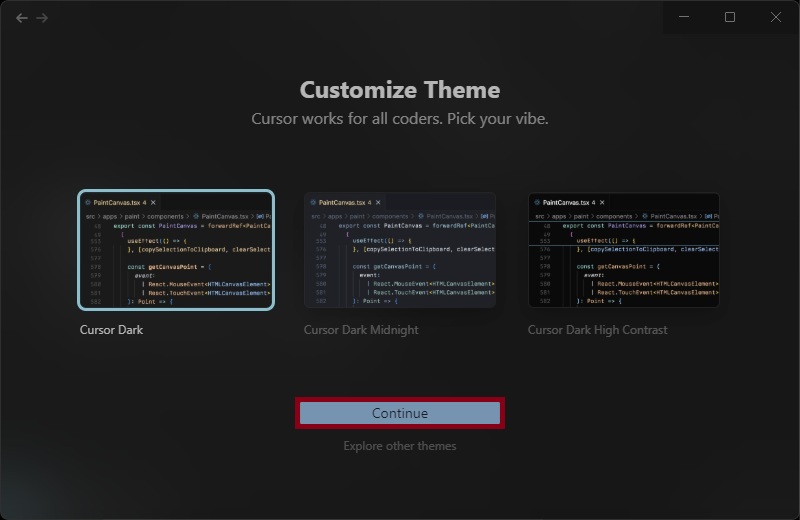
Task: Maximize the Cursor setup window
Action: point(730,17)
